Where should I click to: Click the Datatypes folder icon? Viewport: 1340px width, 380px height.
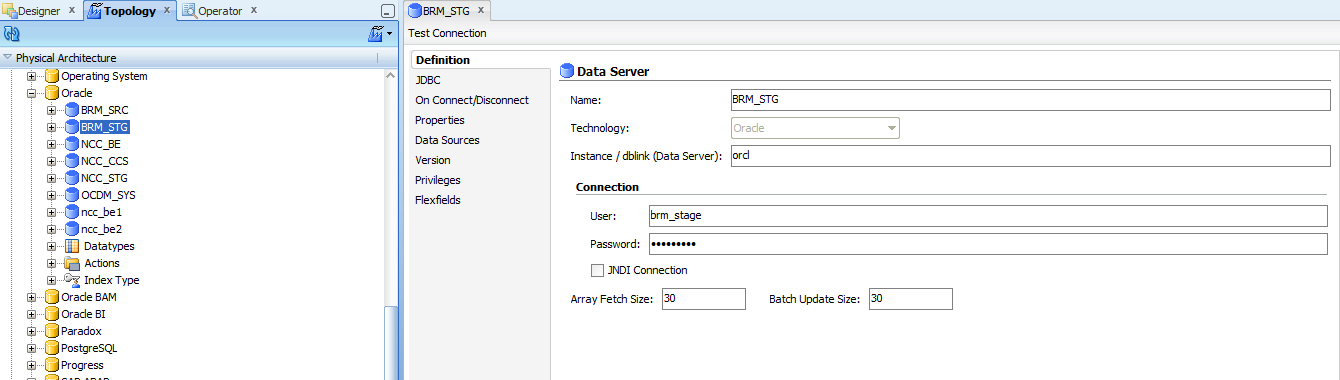72,246
